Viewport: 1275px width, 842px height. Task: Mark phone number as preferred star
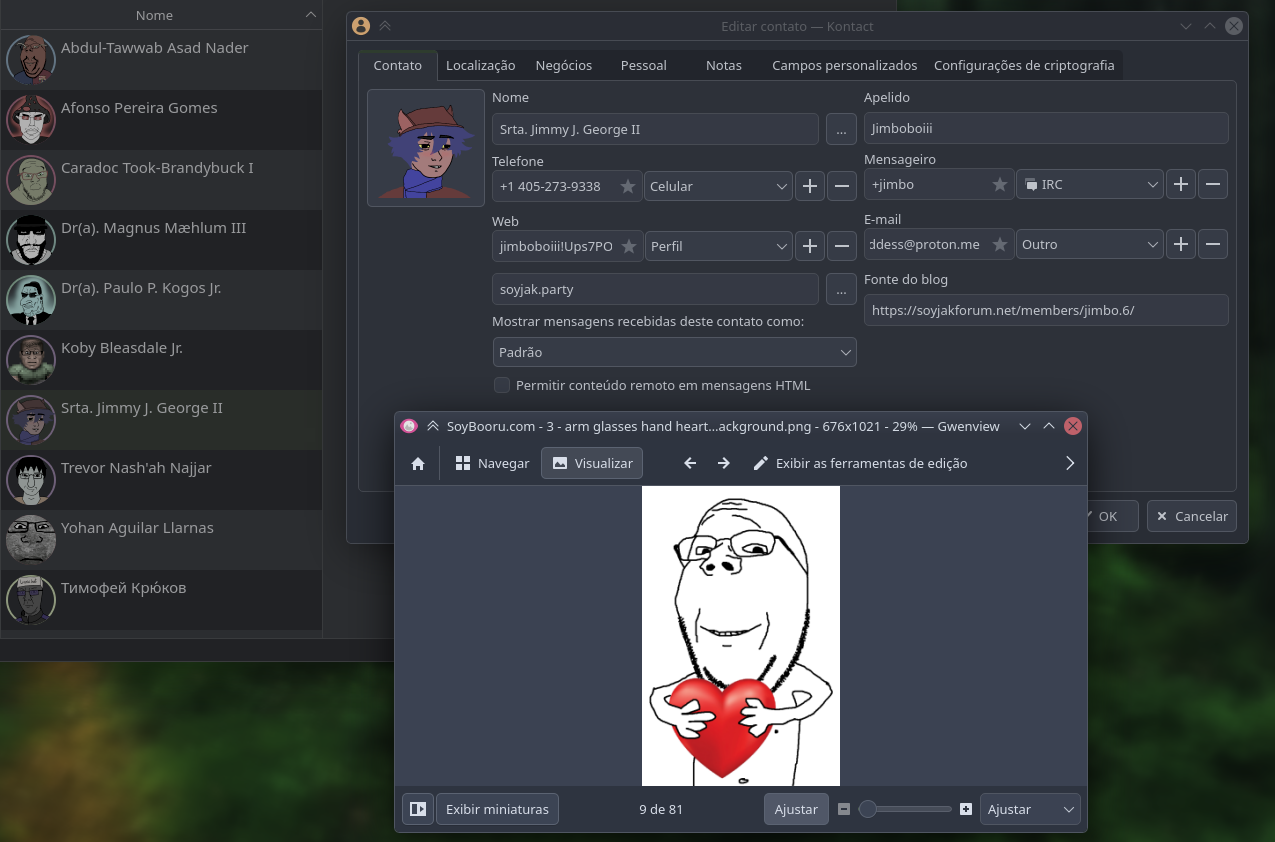tap(627, 186)
